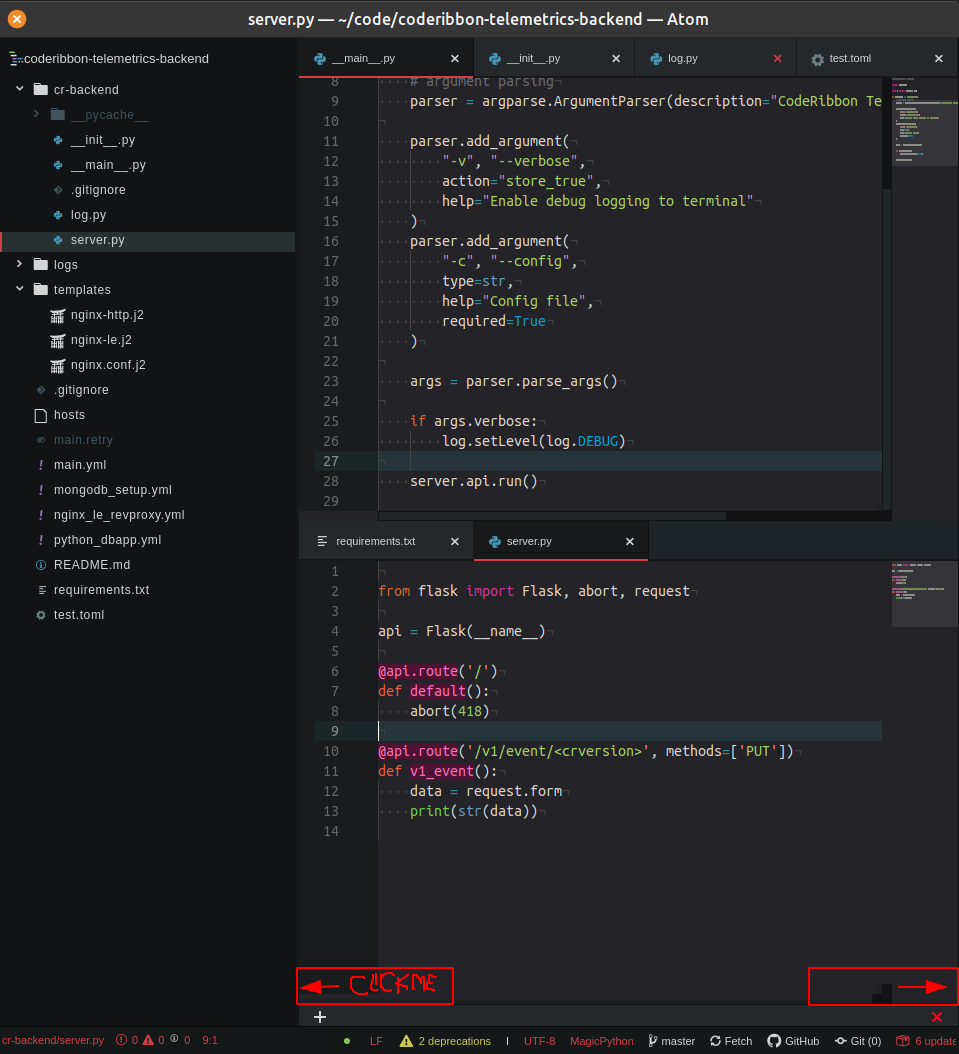Click master branch in status bar
This screenshot has width=959, height=1054.
(x=671, y=1041)
